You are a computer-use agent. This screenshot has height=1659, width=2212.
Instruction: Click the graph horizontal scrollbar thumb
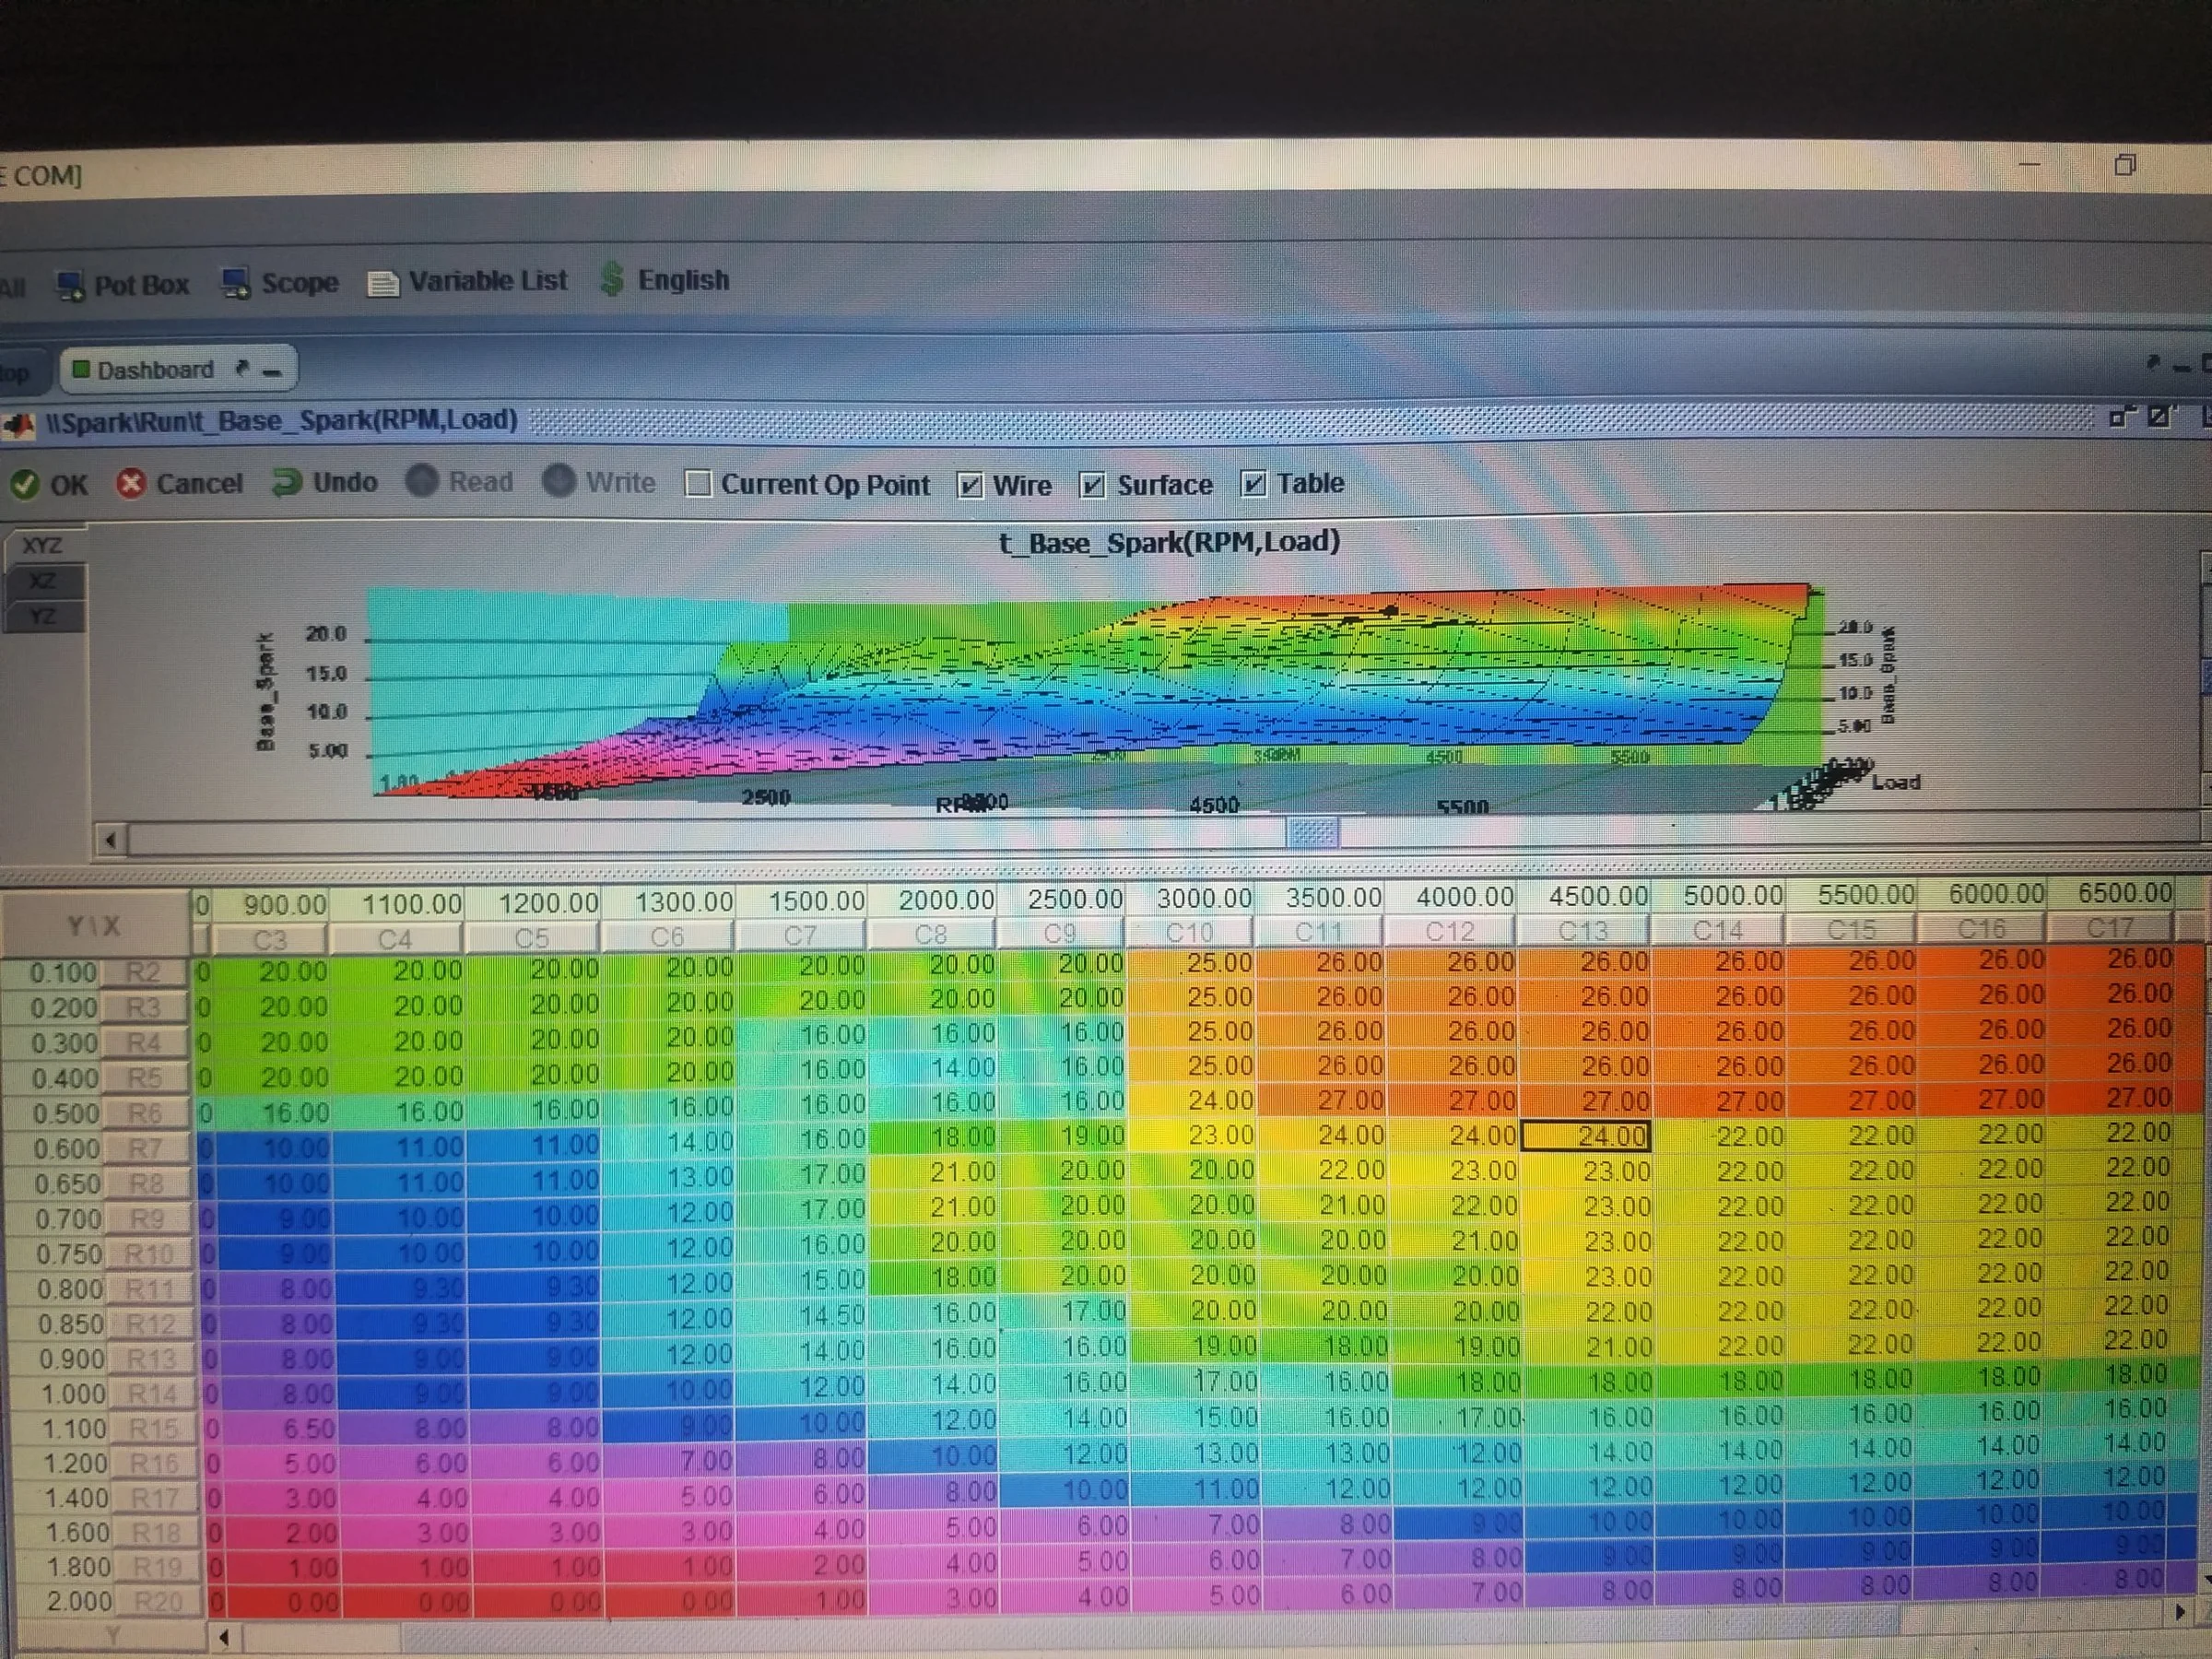click(x=1311, y=833)
